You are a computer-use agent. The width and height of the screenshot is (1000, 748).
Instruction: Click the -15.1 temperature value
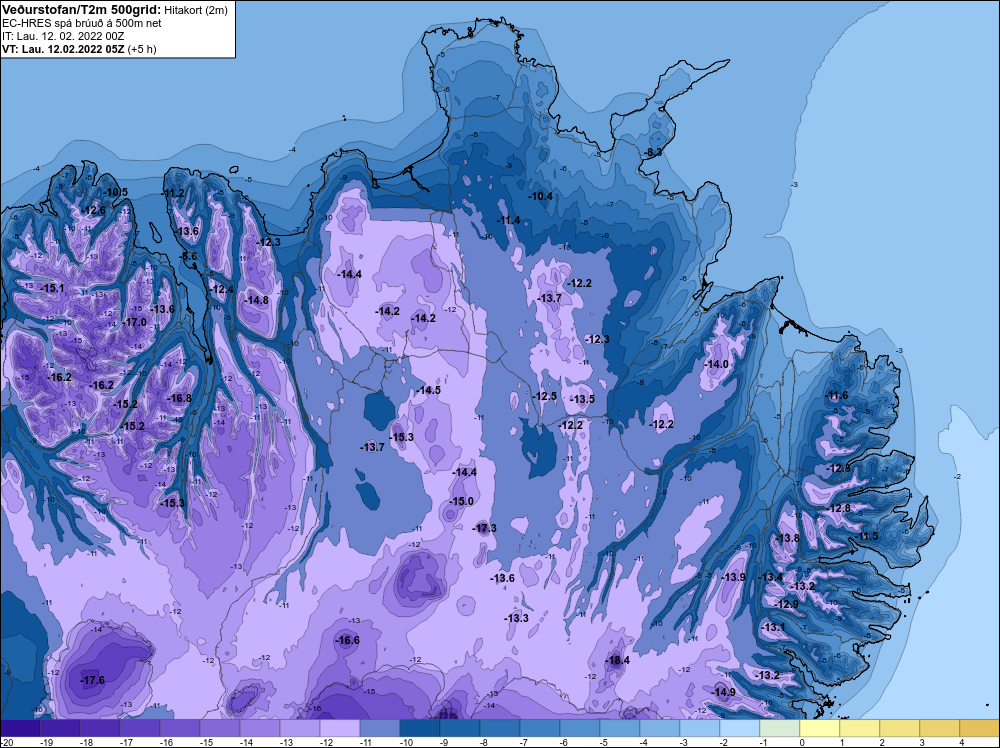52,288
